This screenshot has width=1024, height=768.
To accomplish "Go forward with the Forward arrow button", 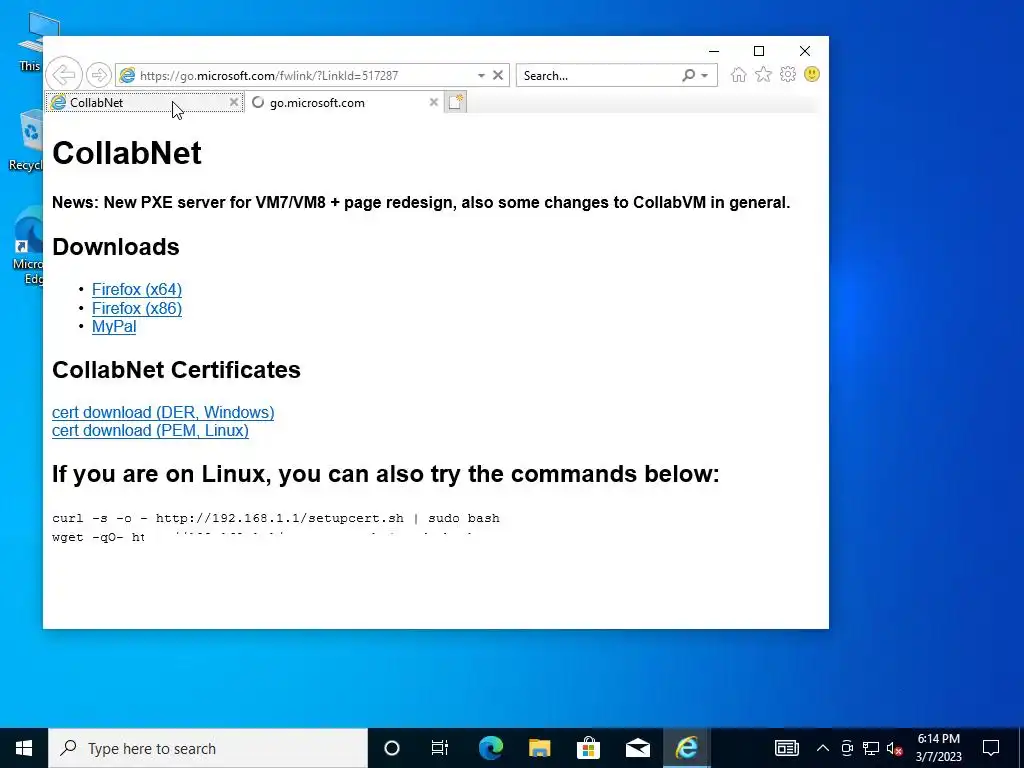I will click(99, 75).
